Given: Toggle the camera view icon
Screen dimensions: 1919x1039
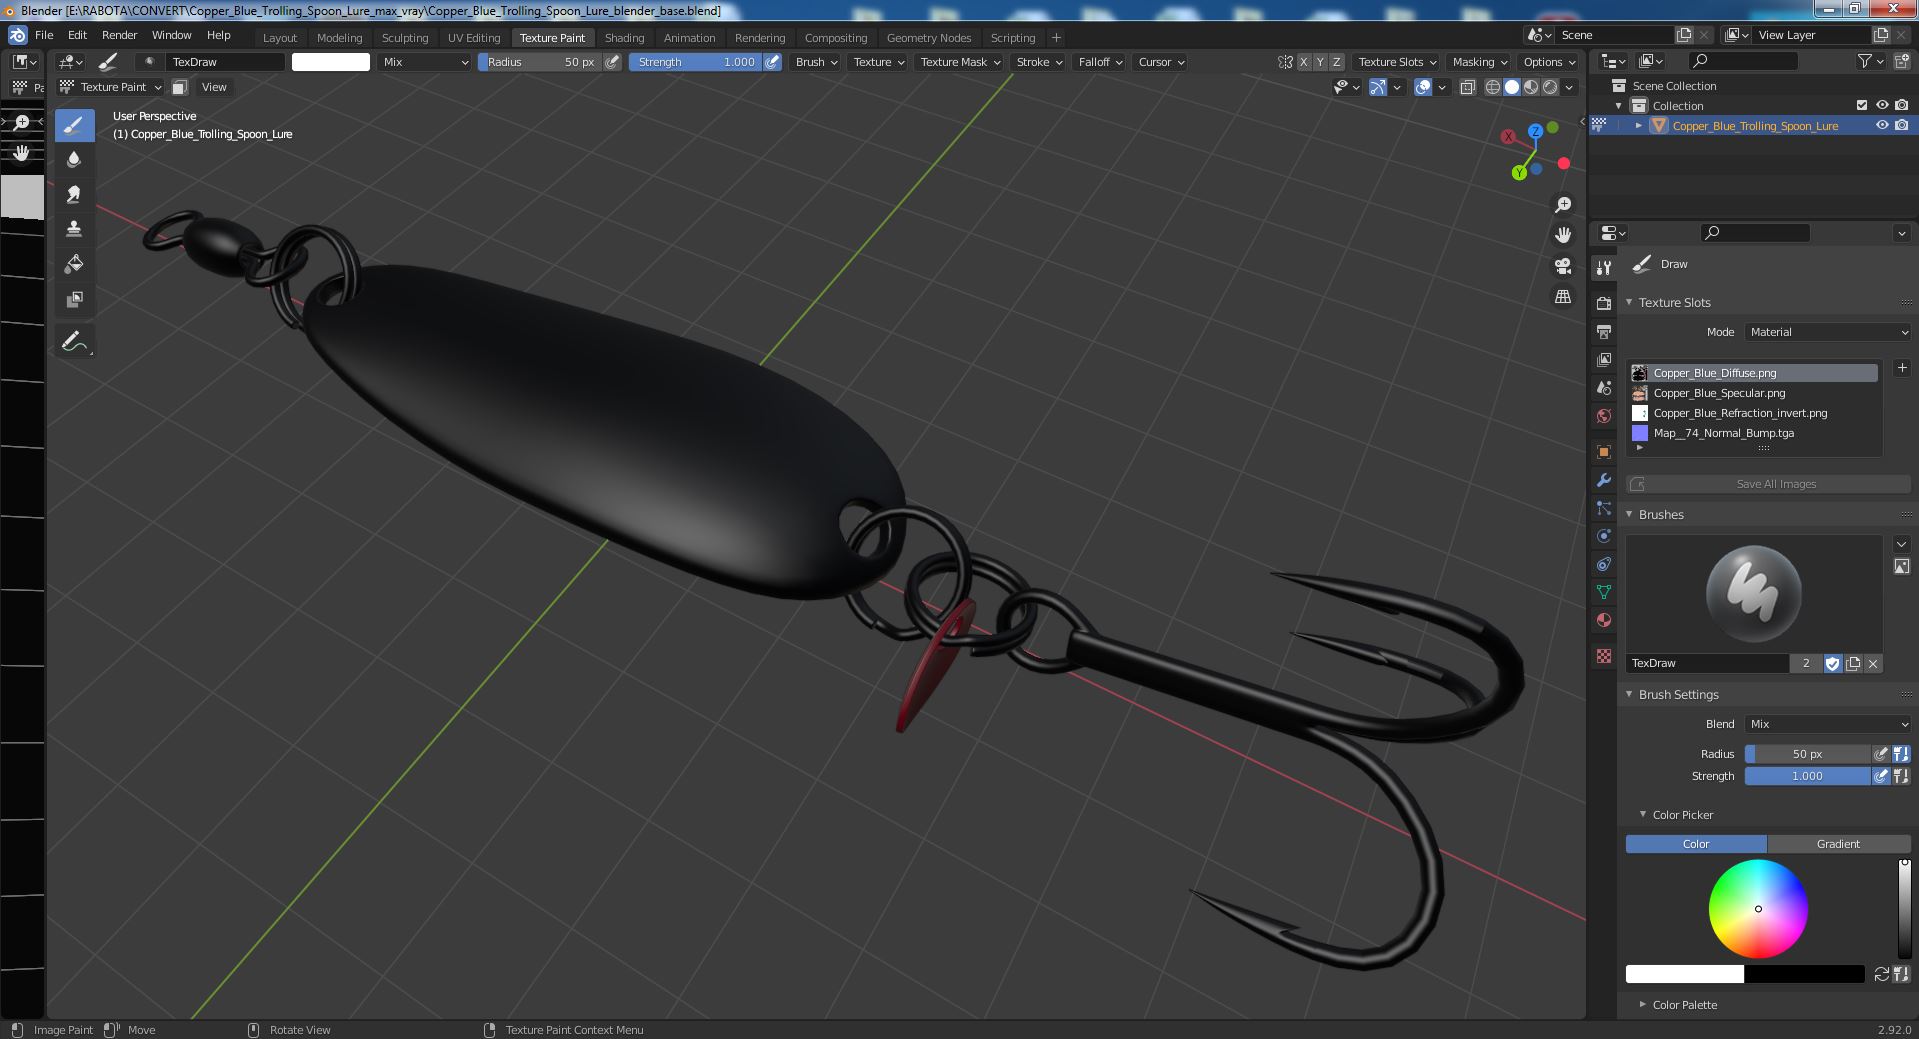Looking at the screenshot, I should (x=1563, y=266).
